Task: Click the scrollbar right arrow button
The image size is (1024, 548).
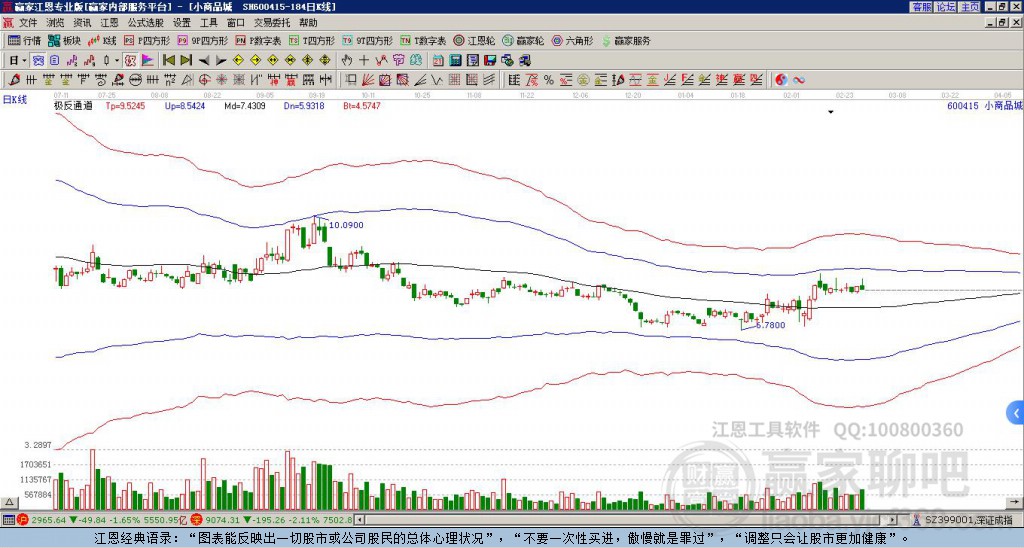Action: (x=892, y=520)
